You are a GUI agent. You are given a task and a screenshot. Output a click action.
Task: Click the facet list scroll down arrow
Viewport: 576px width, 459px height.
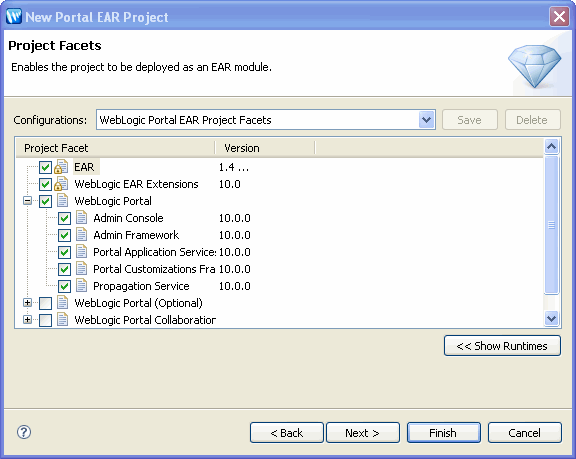coord(551,318)
